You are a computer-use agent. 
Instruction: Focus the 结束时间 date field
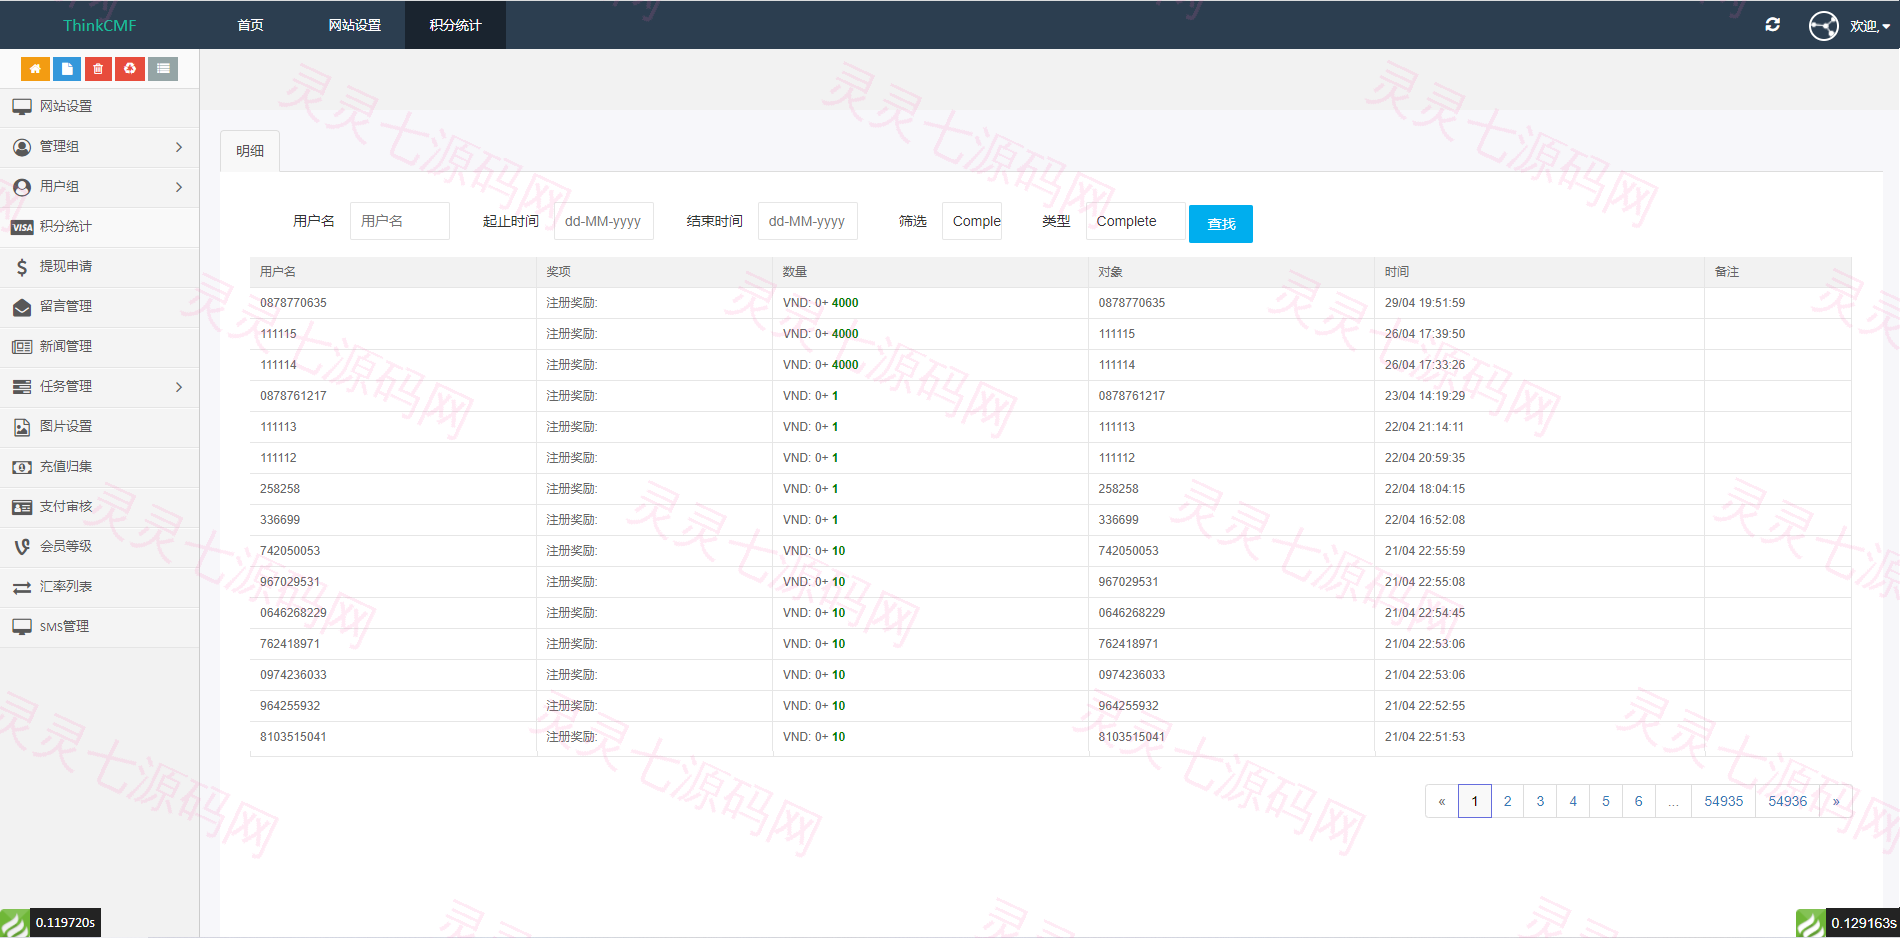(x=808, y=221)
